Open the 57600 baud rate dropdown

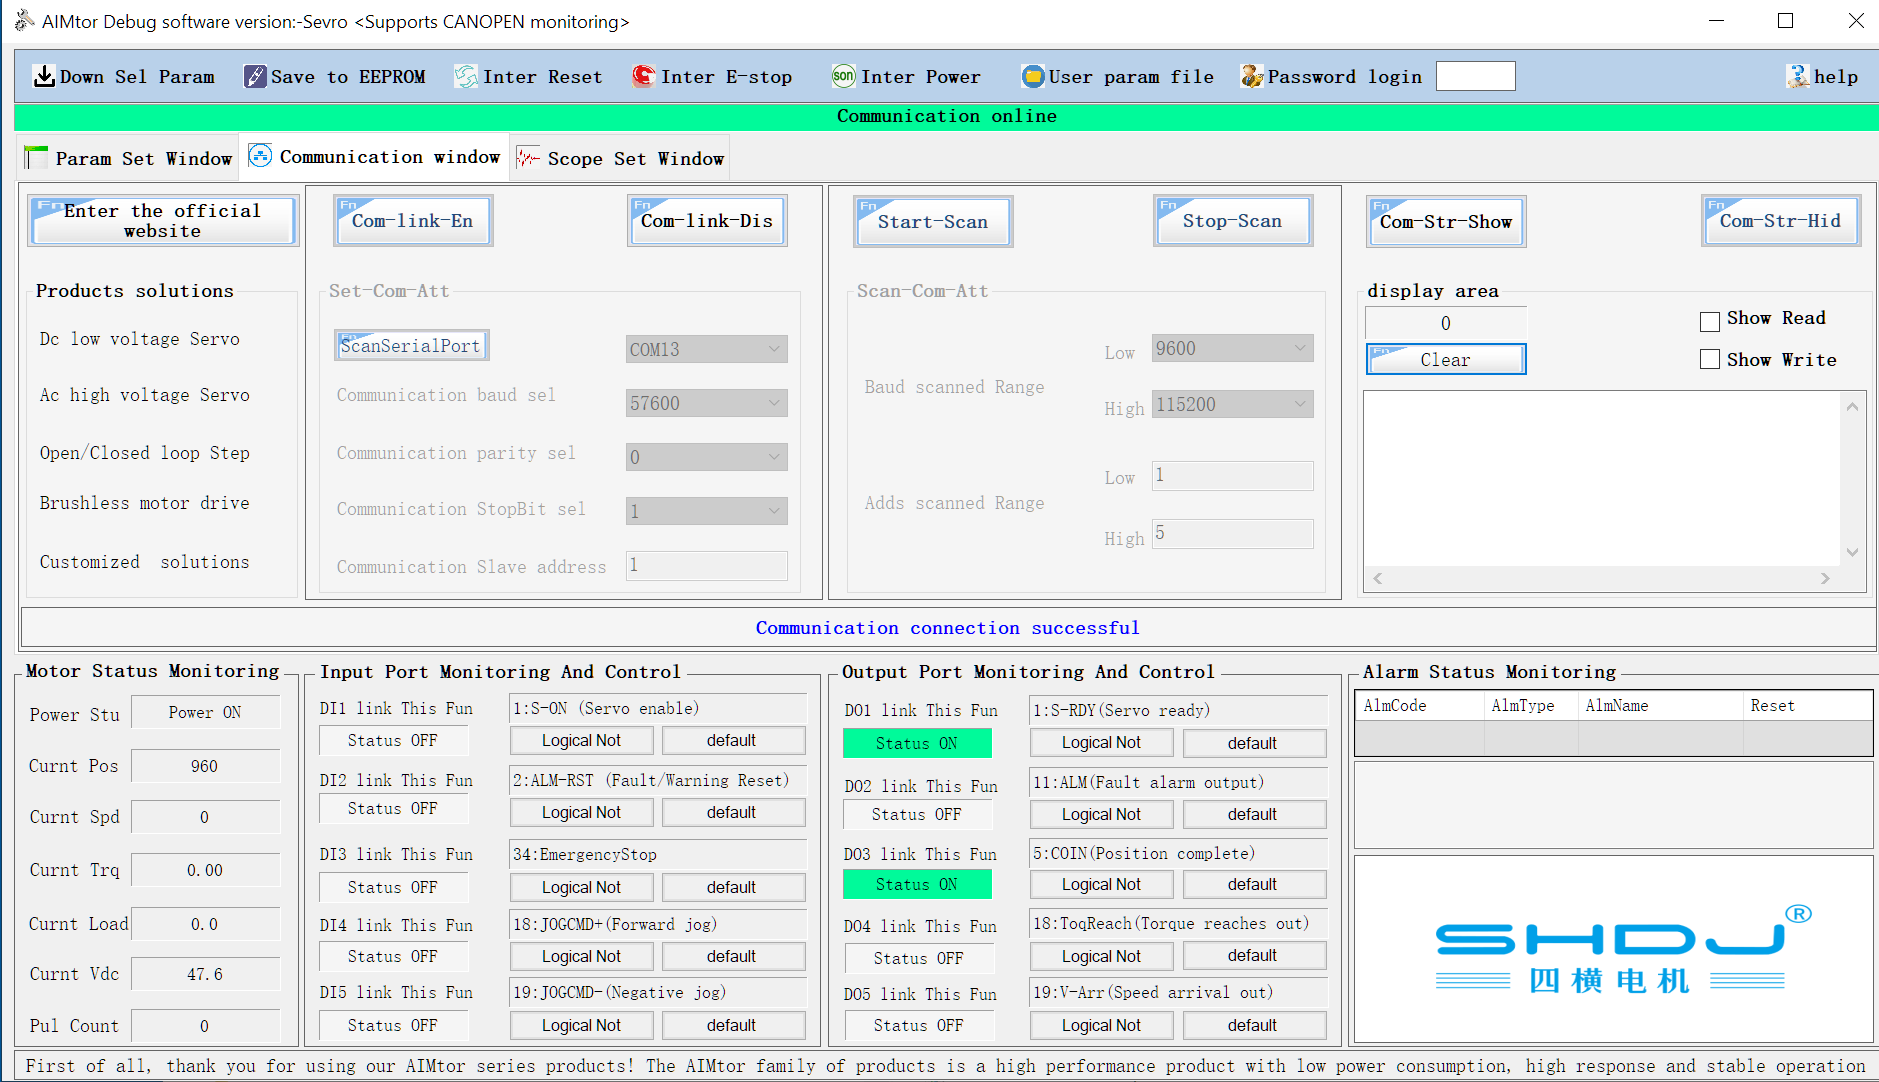coord(706,403)
